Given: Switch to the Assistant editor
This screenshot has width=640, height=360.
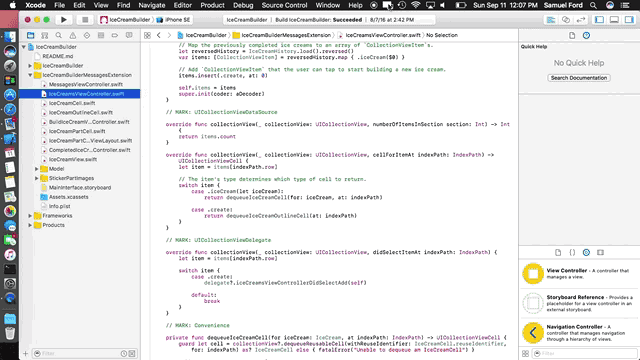Looking at the screenshot, I should click(566, 20).
